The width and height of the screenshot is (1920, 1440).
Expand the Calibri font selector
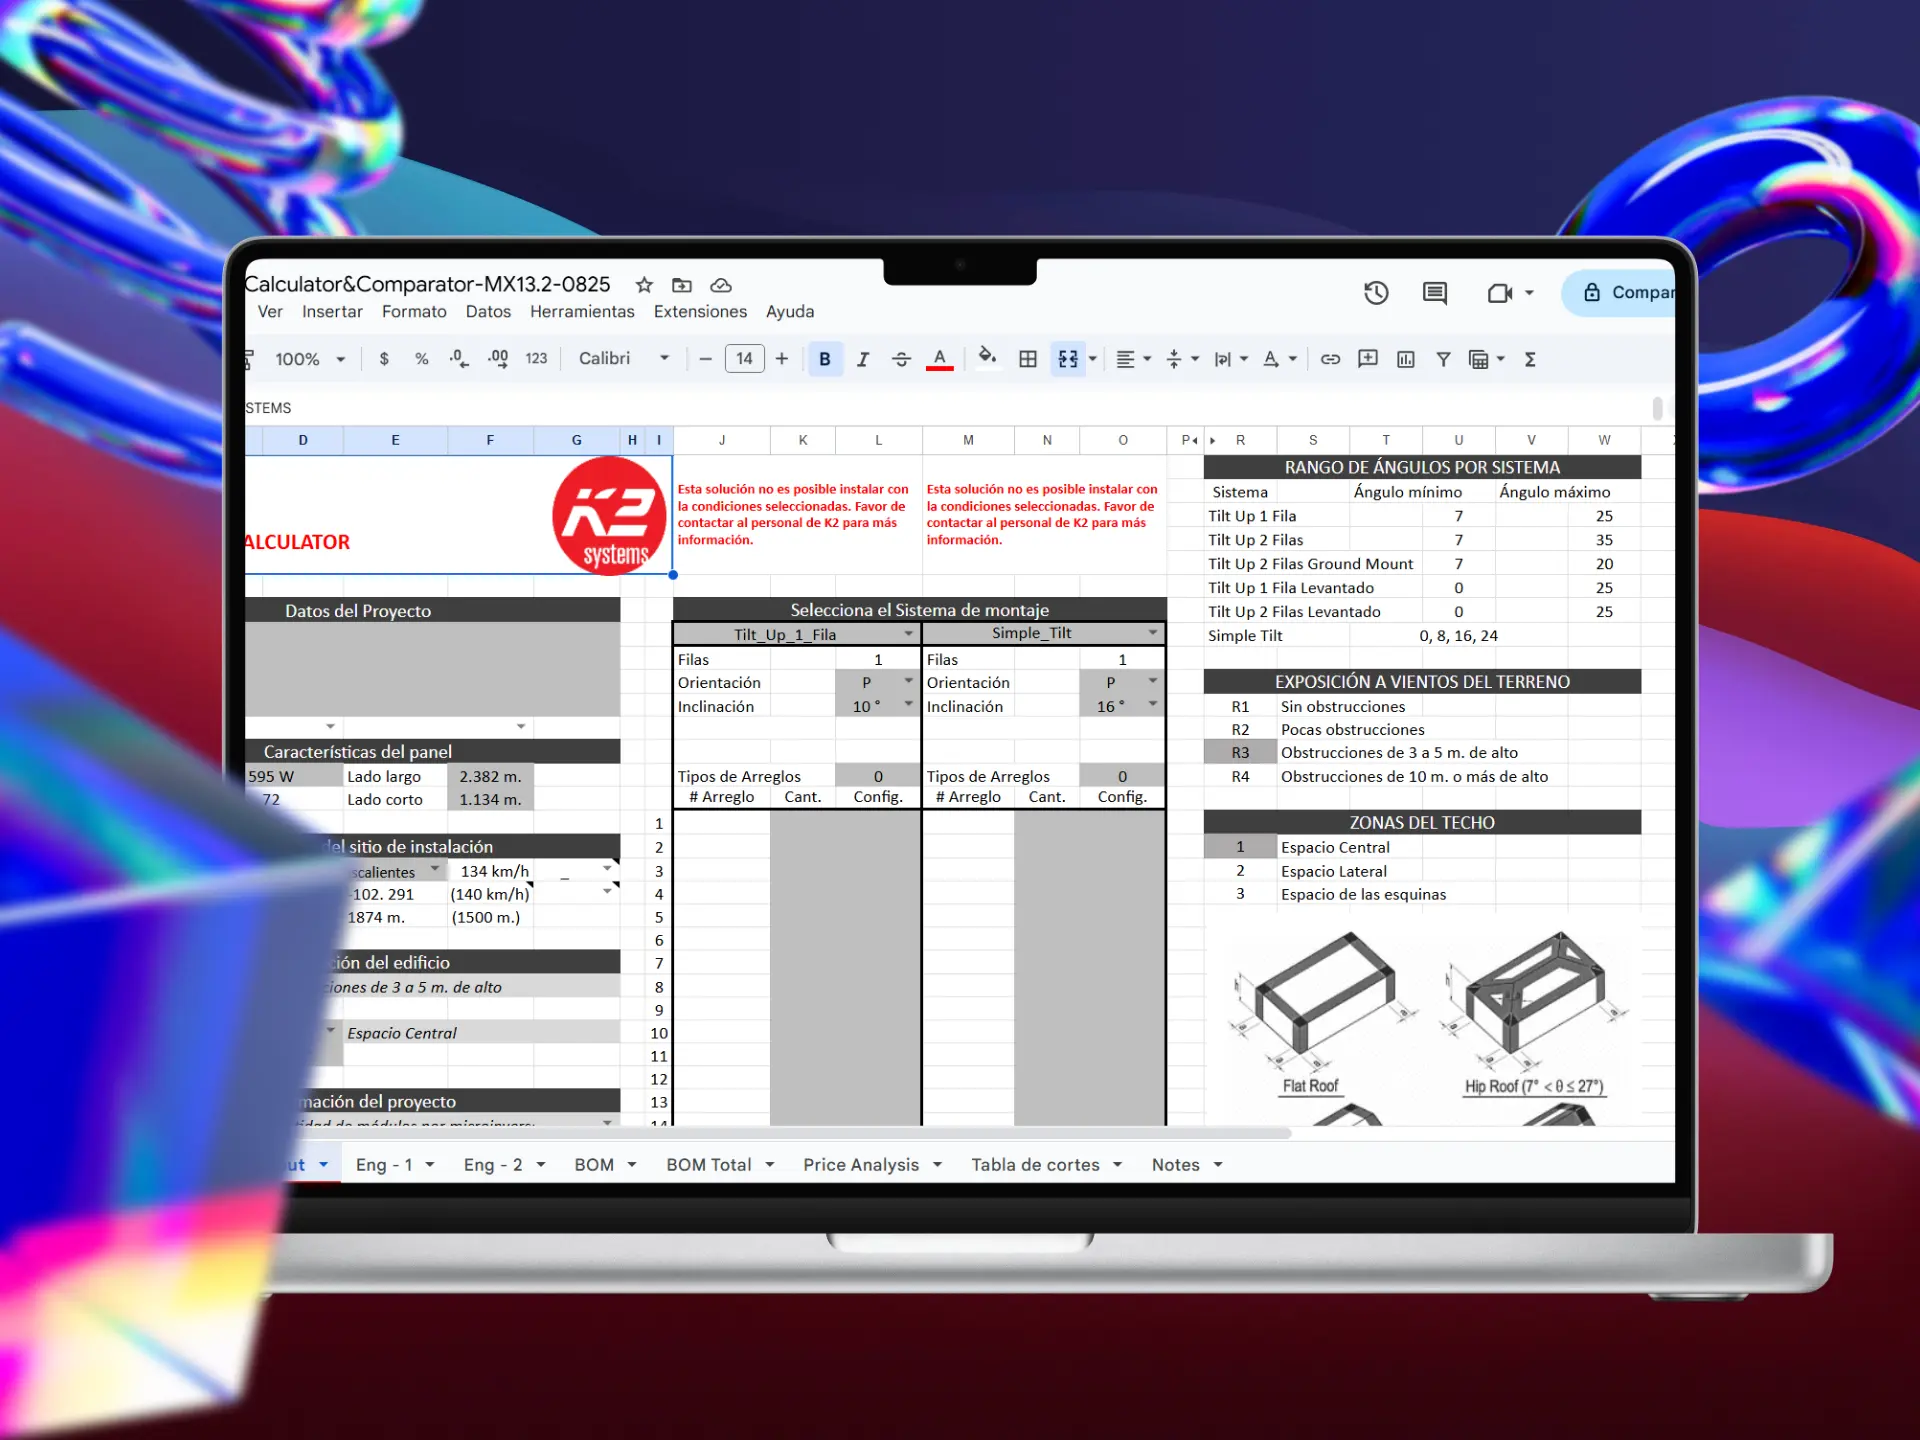[664, 358]
